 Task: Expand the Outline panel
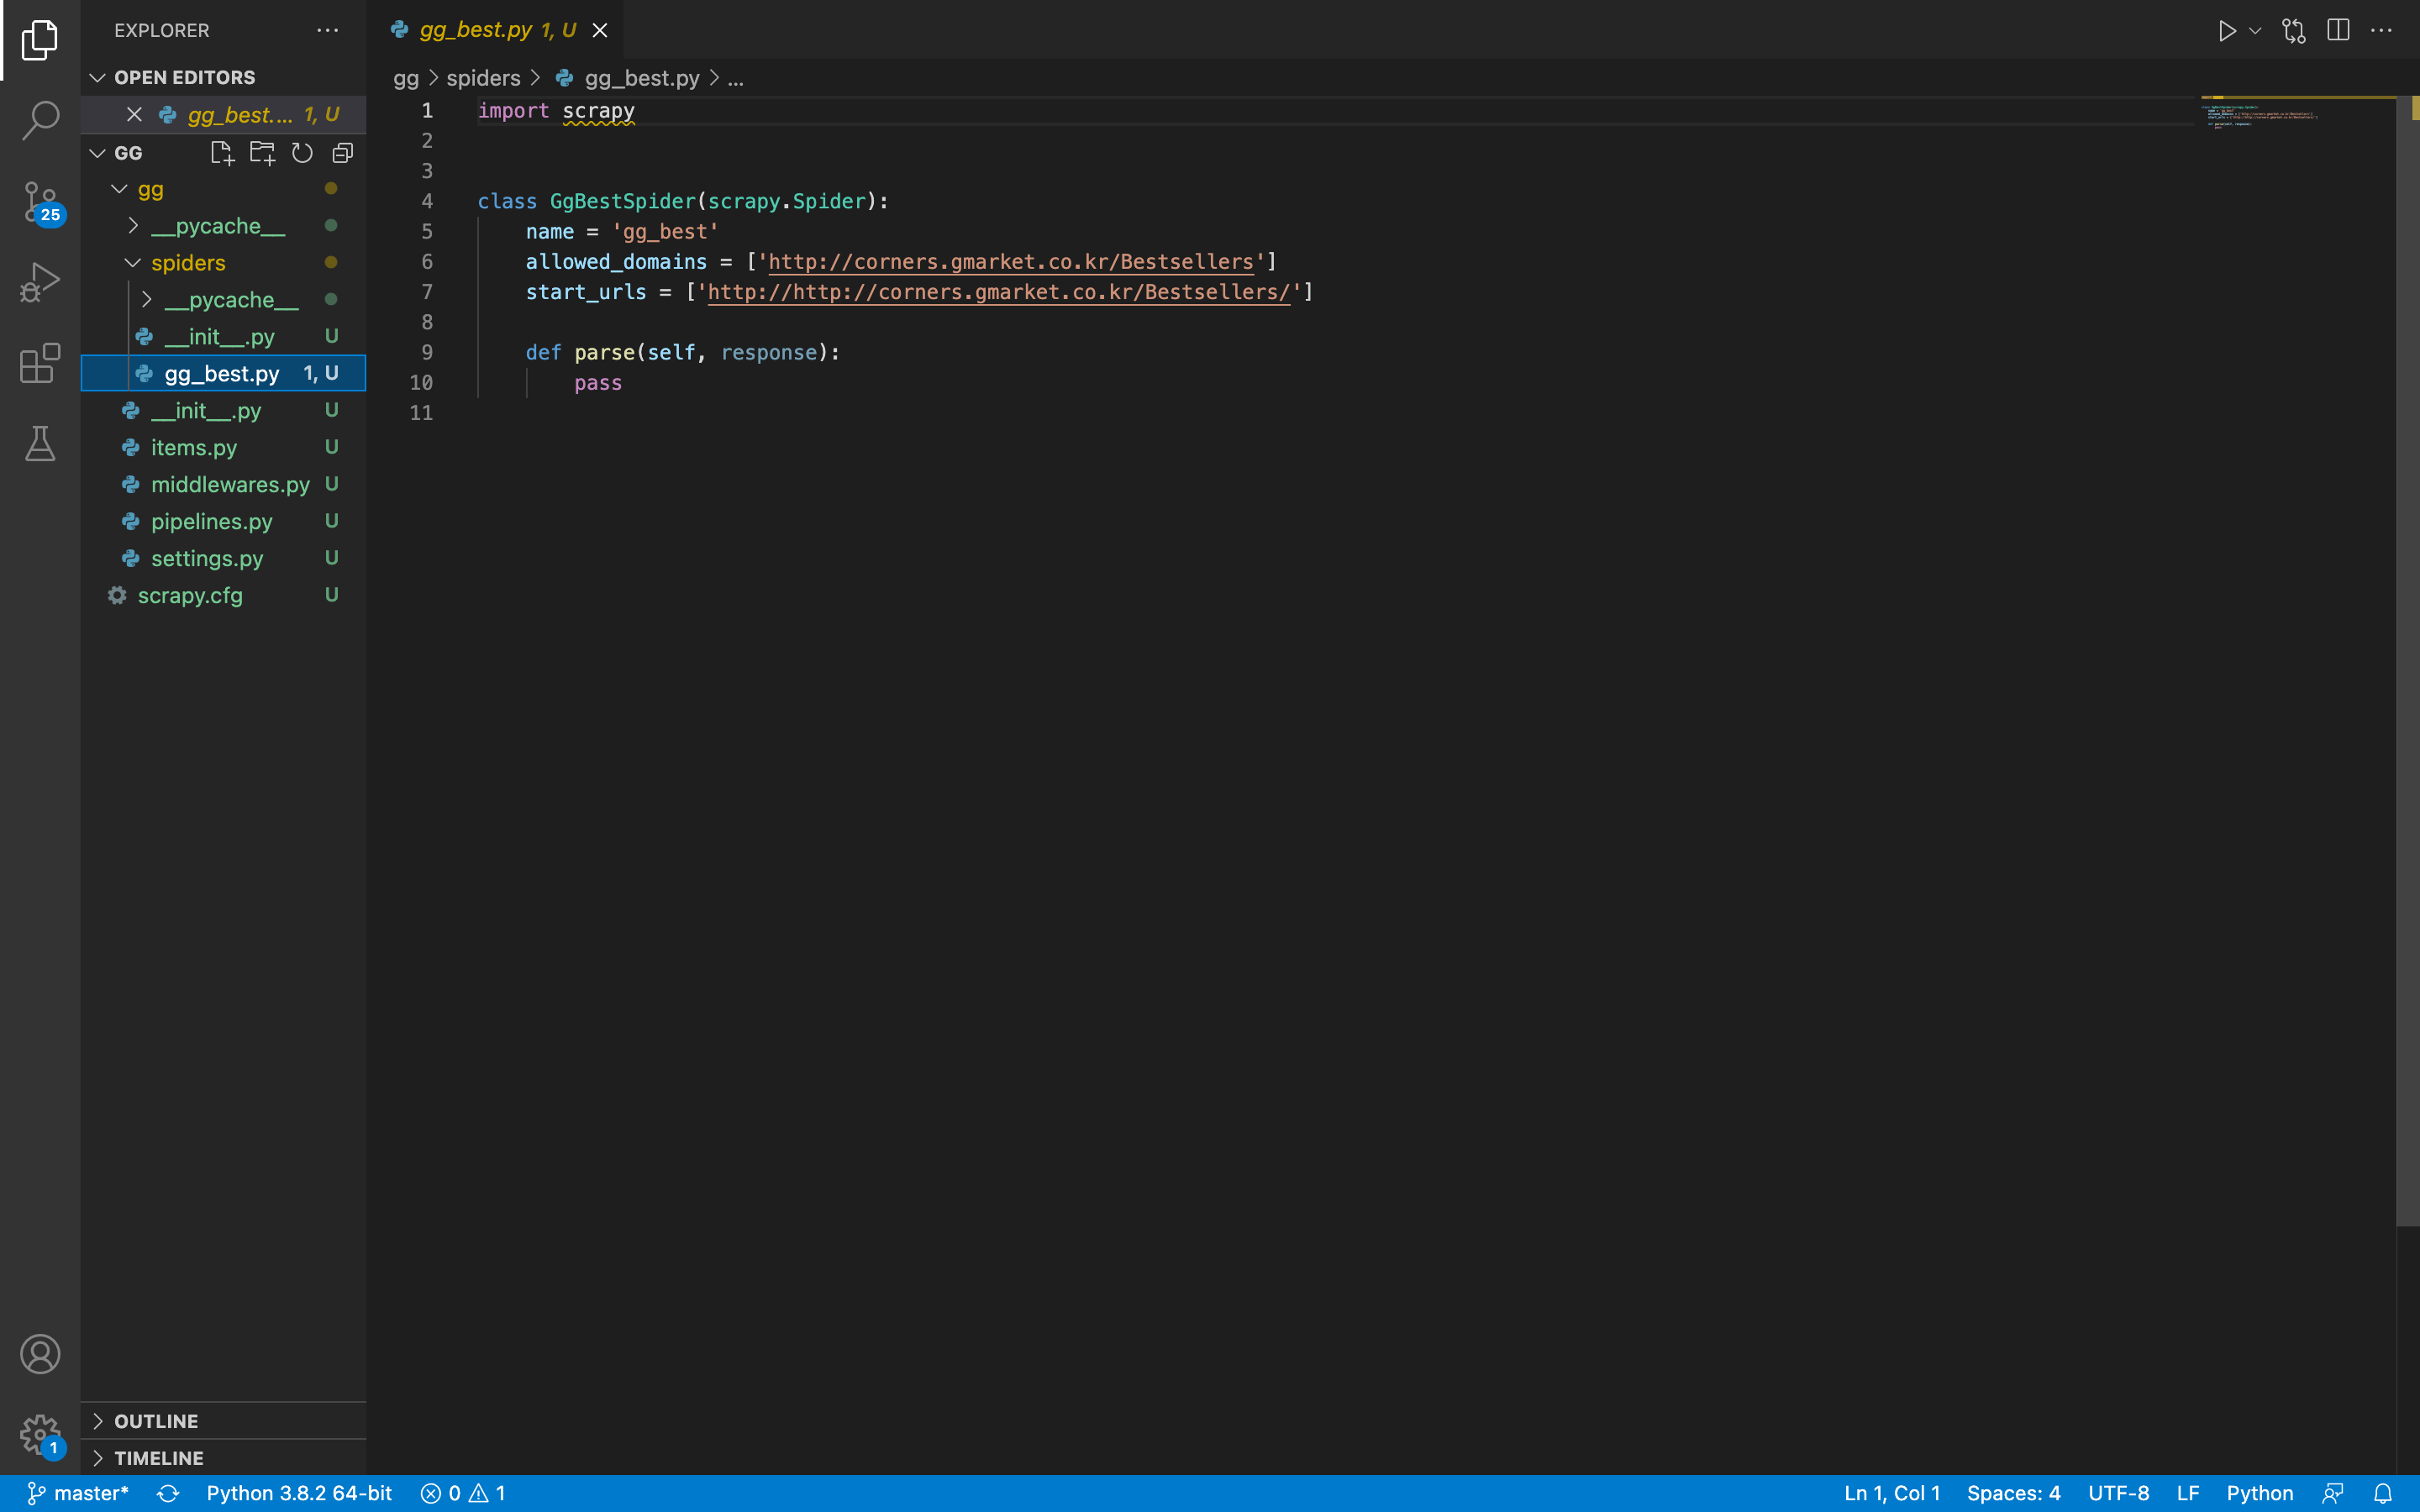[x=224, y=1421]
